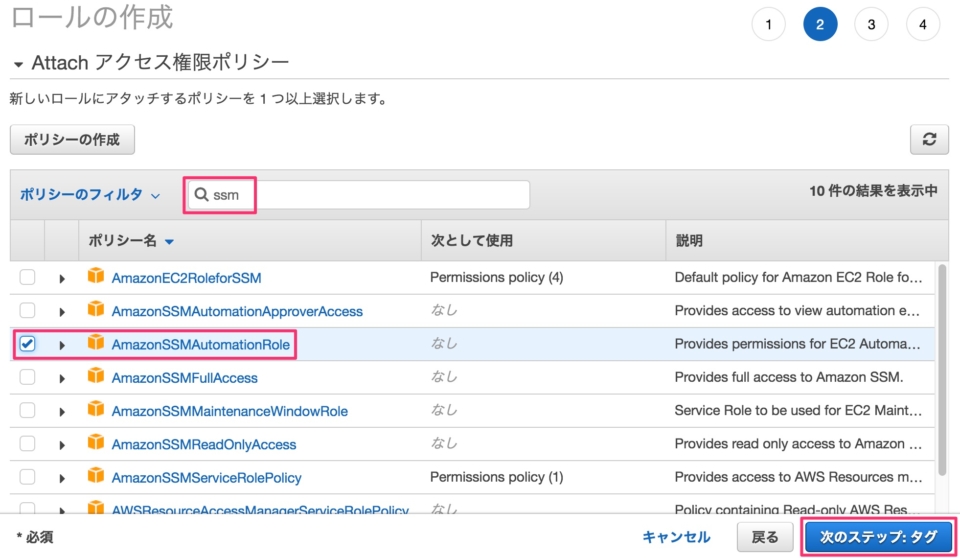Viewport: 960px width, 558px height.
Task: Expand the AmazonSSMReadOnlyAccess row details
Action: pyautogui.click(x=62, y=445)
